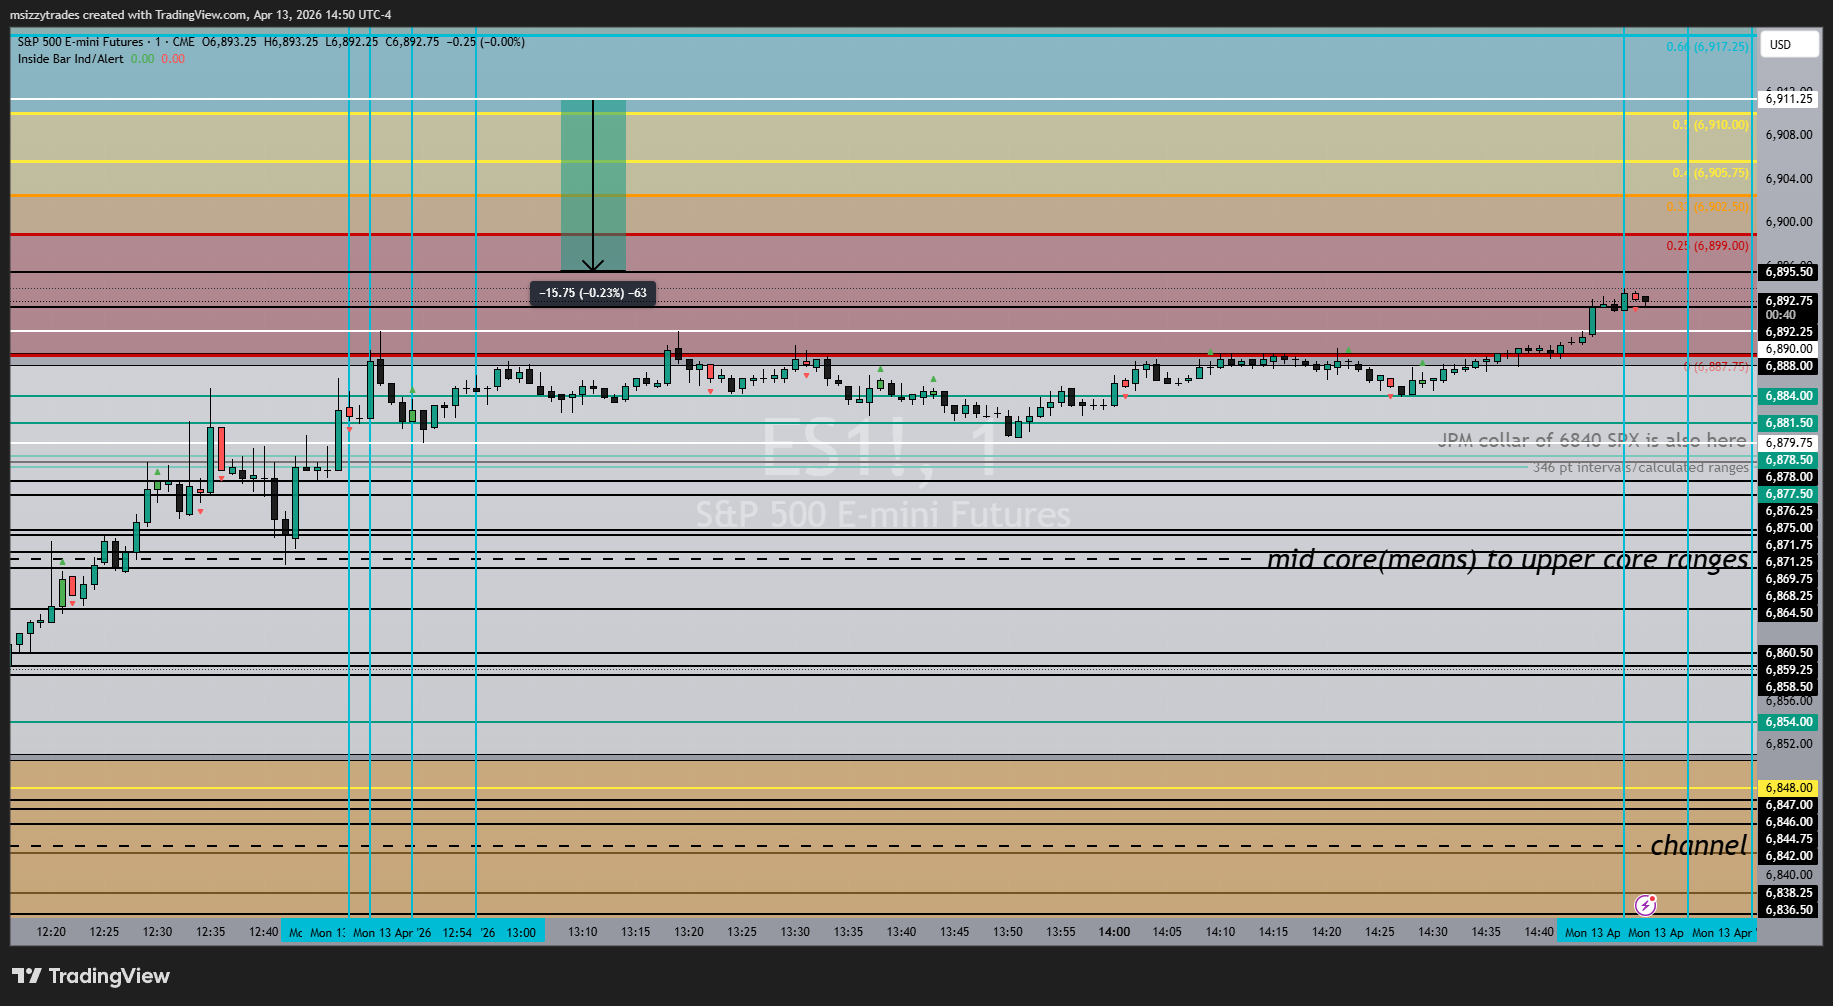The image size is (1833, 1006).
Task: Click the 13:20 time axis label
Action: click(689, 932)
